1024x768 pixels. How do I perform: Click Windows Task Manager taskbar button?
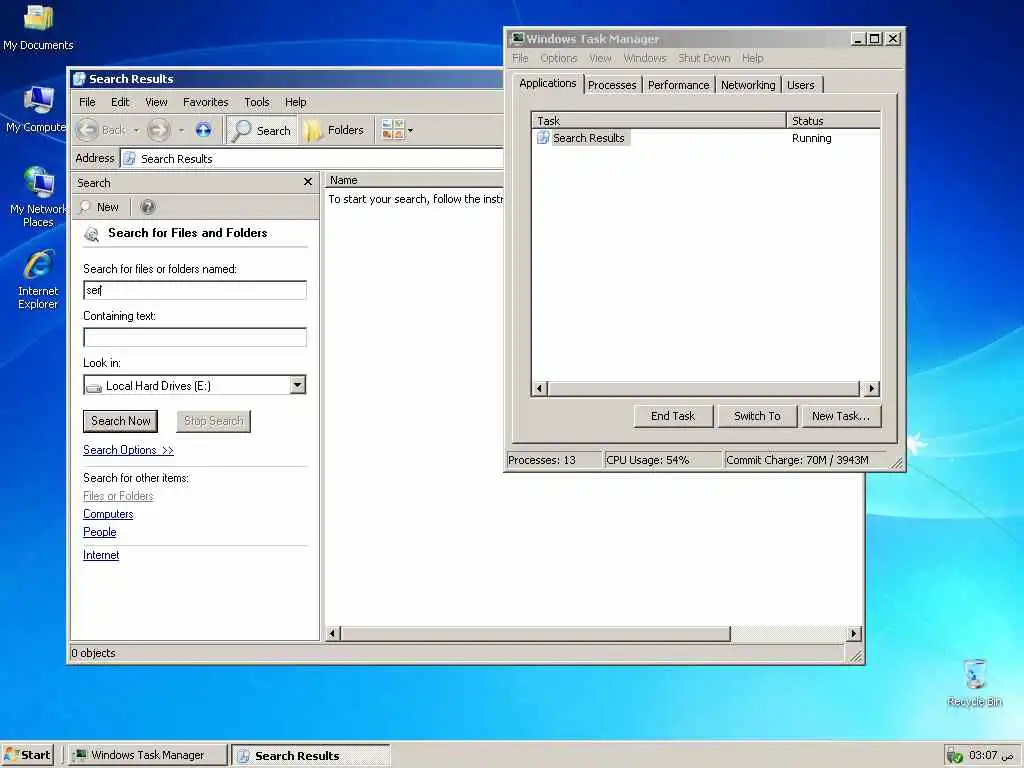(x=148, y=755)
